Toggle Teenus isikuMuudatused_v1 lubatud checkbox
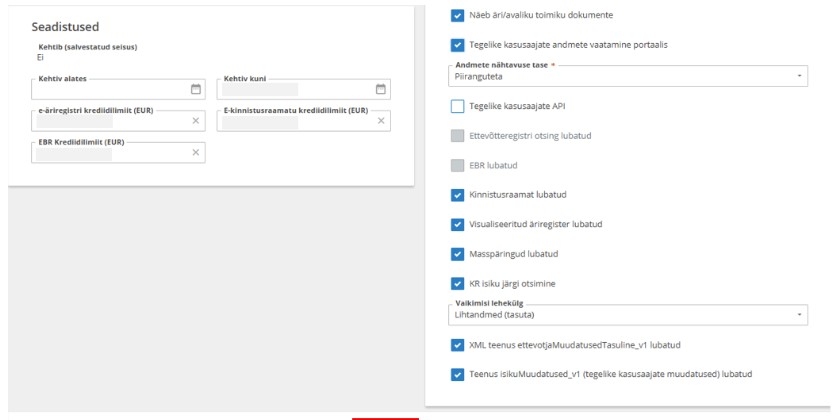Viewport: 835px width, 420px height. tap(457, 374)
